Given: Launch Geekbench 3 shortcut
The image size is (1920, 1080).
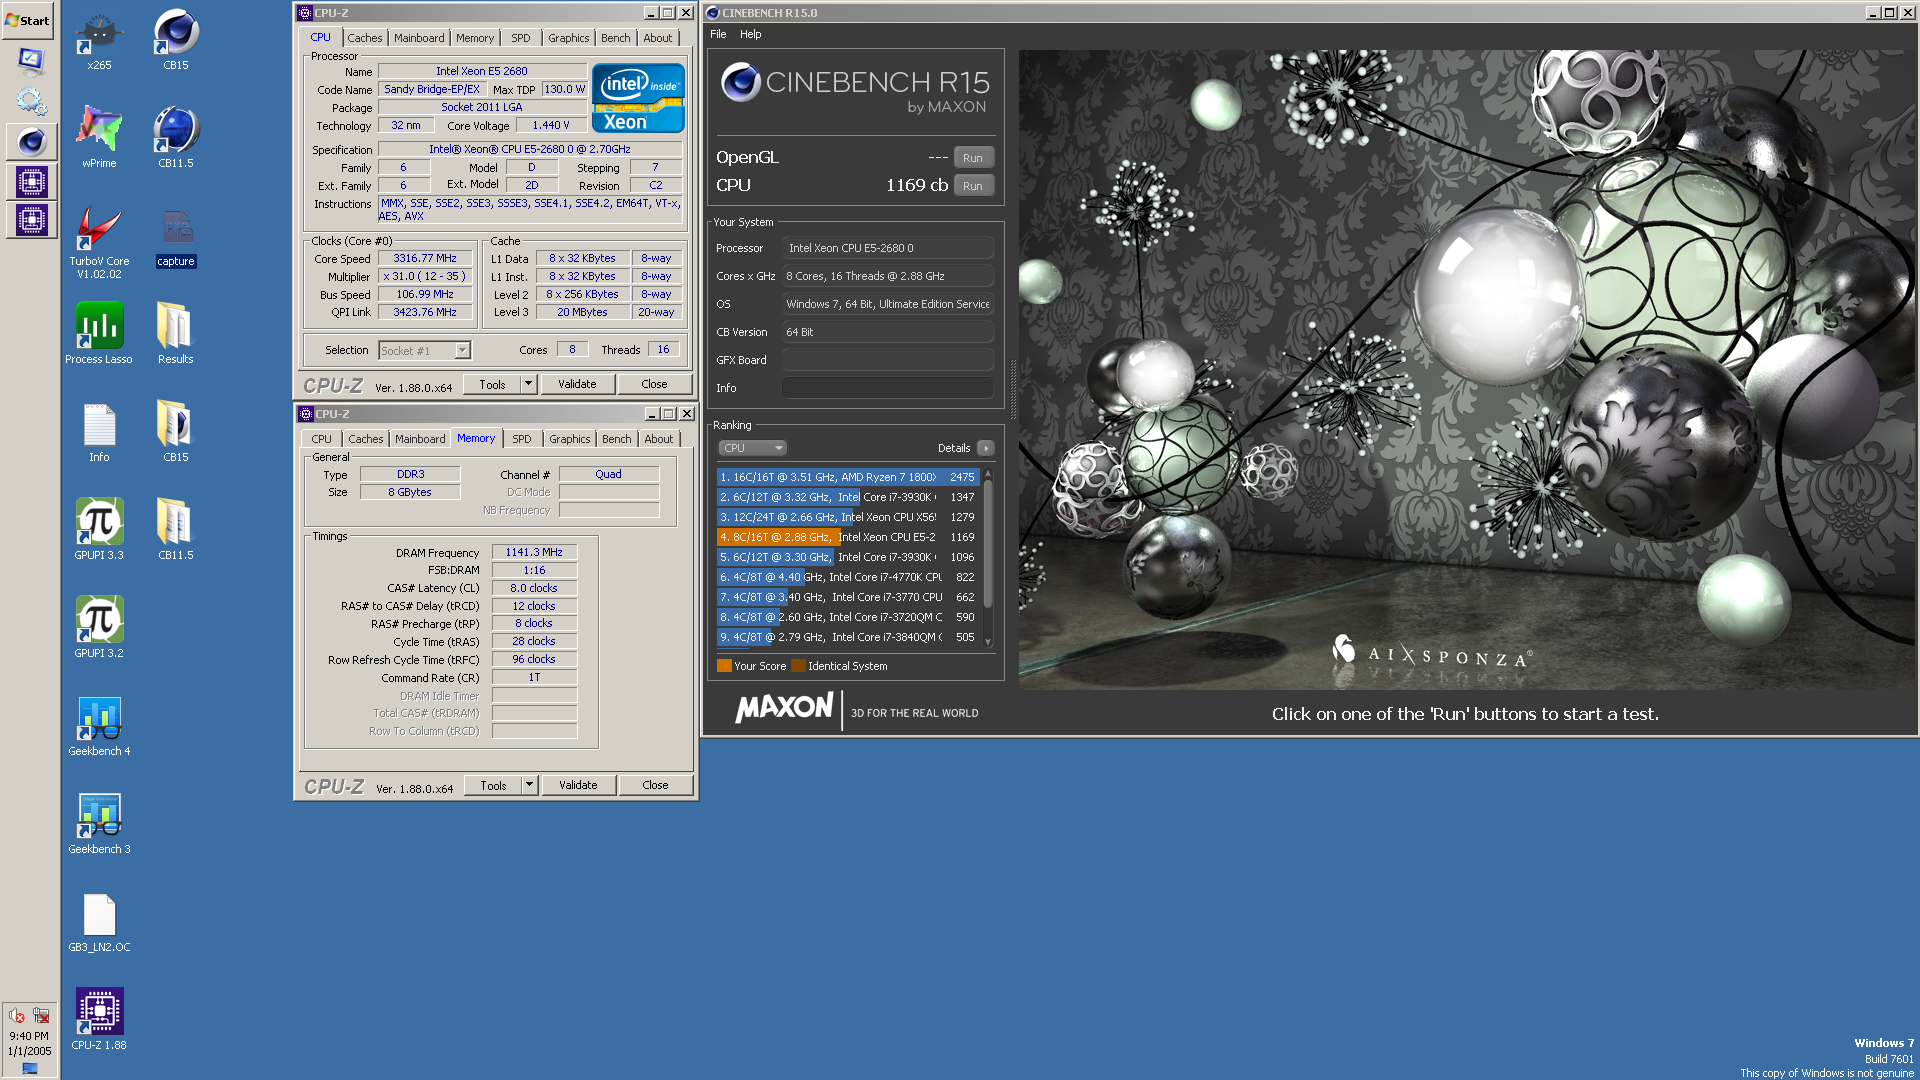Looking at the screenshot, I should pos(99,823).
